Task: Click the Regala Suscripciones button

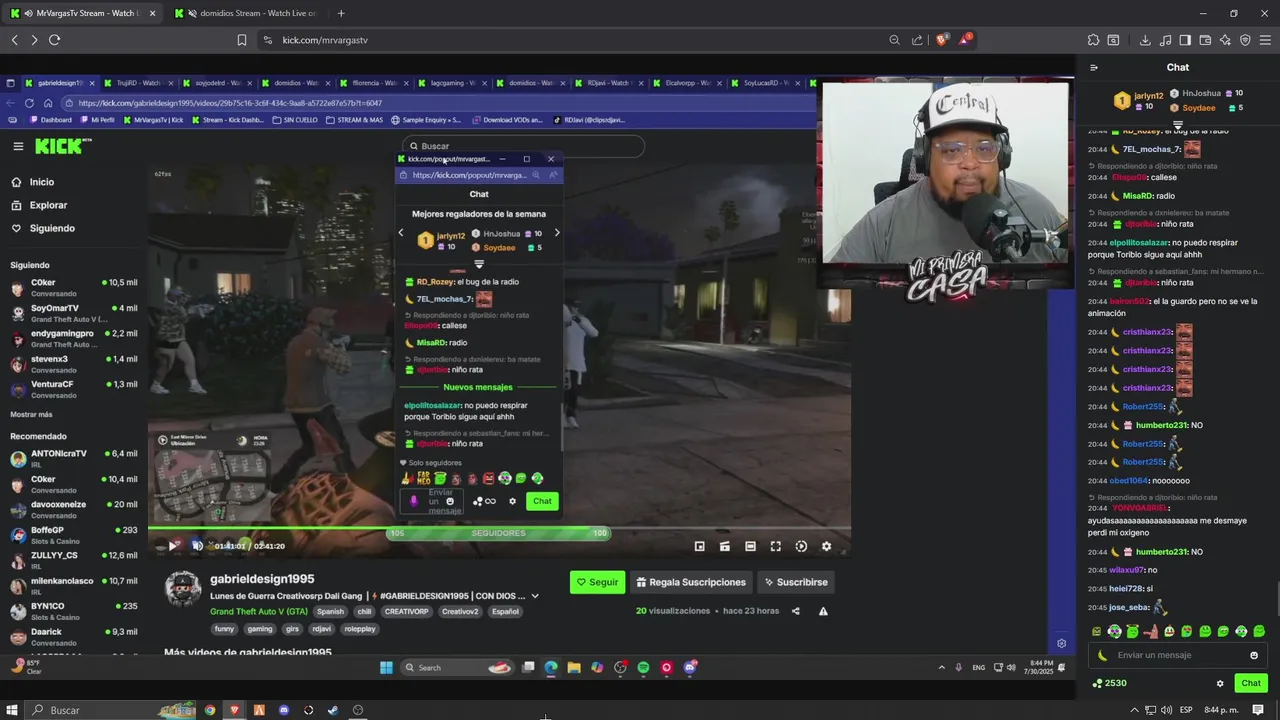Action: (690, 582)
